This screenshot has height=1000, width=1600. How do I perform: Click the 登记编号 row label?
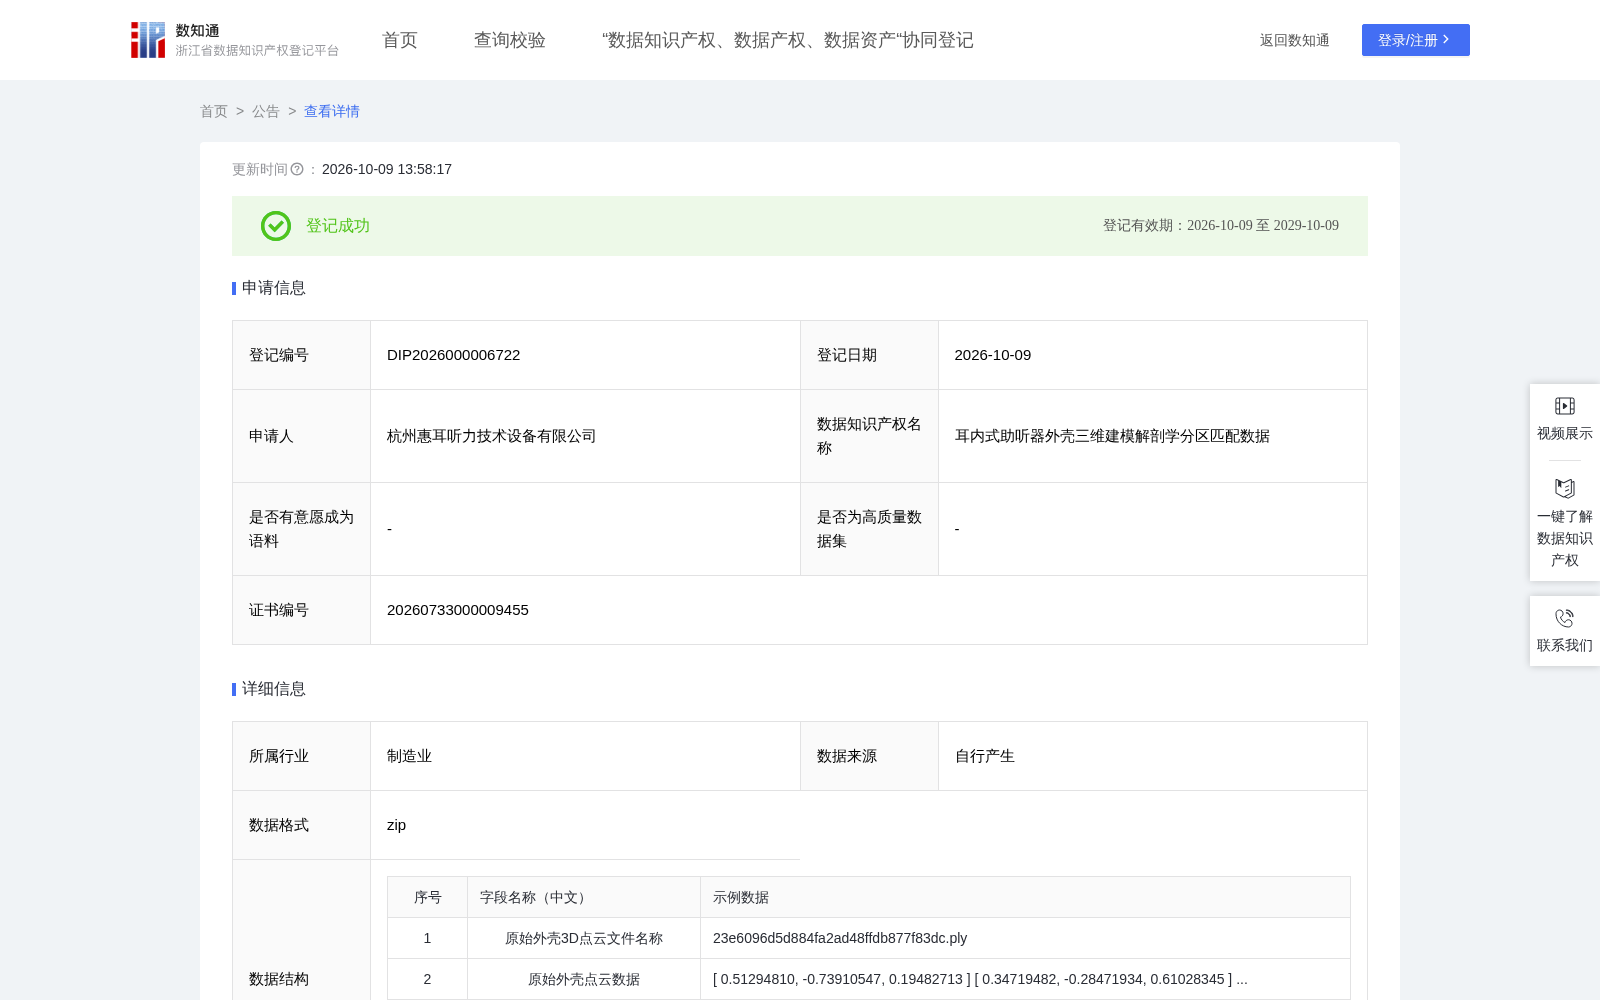279,355
